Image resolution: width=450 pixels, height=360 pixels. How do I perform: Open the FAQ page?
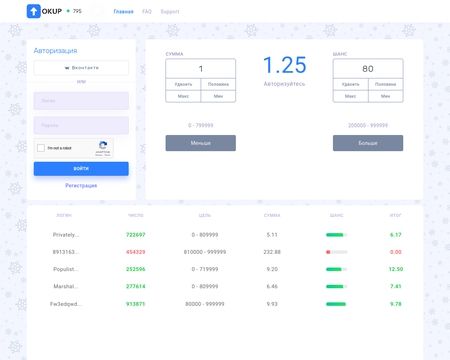coord(147,12)
